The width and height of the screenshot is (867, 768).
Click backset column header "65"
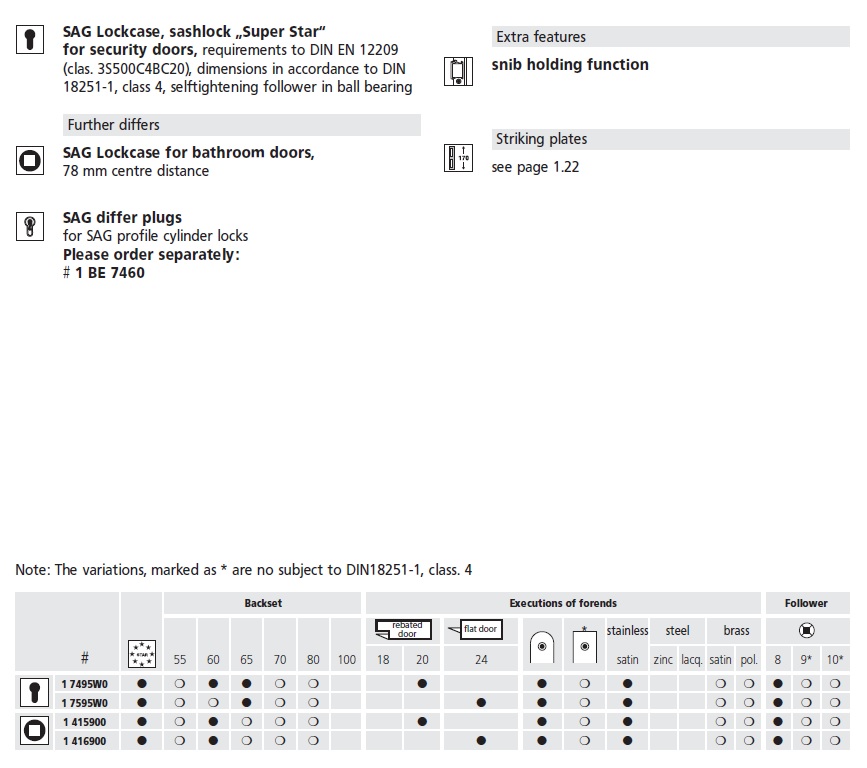[246, 660]
